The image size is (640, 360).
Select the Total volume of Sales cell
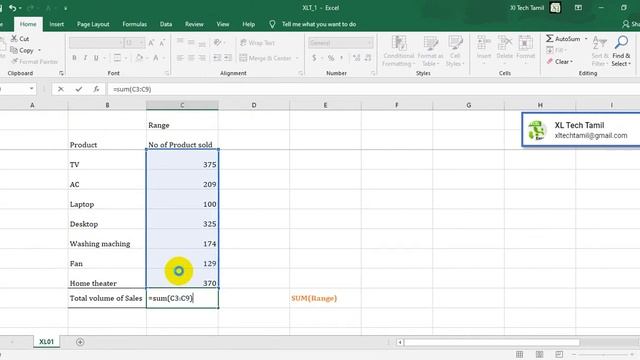[107, 298]
